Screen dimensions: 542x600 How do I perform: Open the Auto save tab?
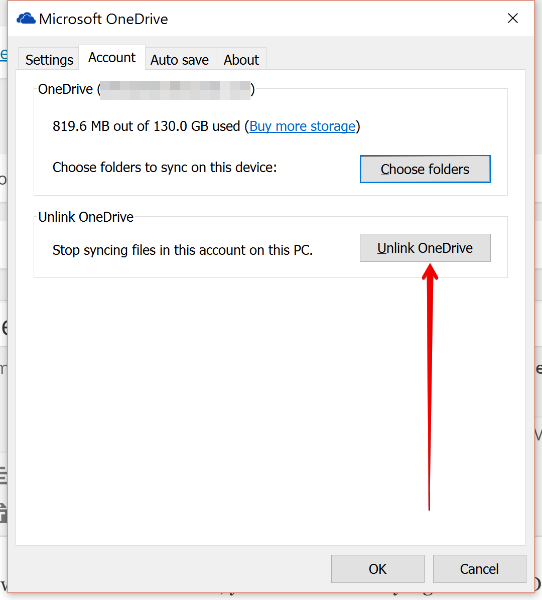(179, 60)
